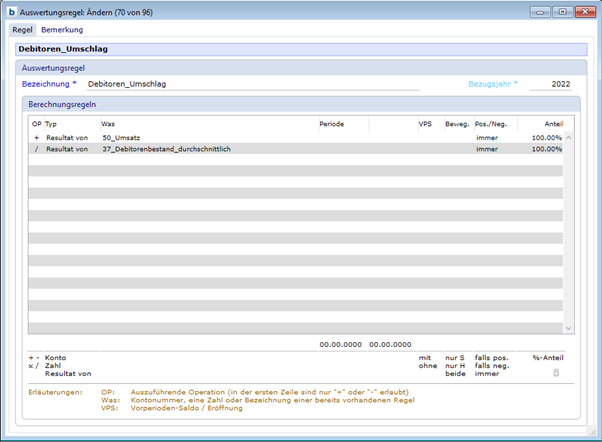Viewport: 602px width, 442px height.
Task: Click the 100.00% Anteil of 50_Umsatz row
Action: [546, 137]
